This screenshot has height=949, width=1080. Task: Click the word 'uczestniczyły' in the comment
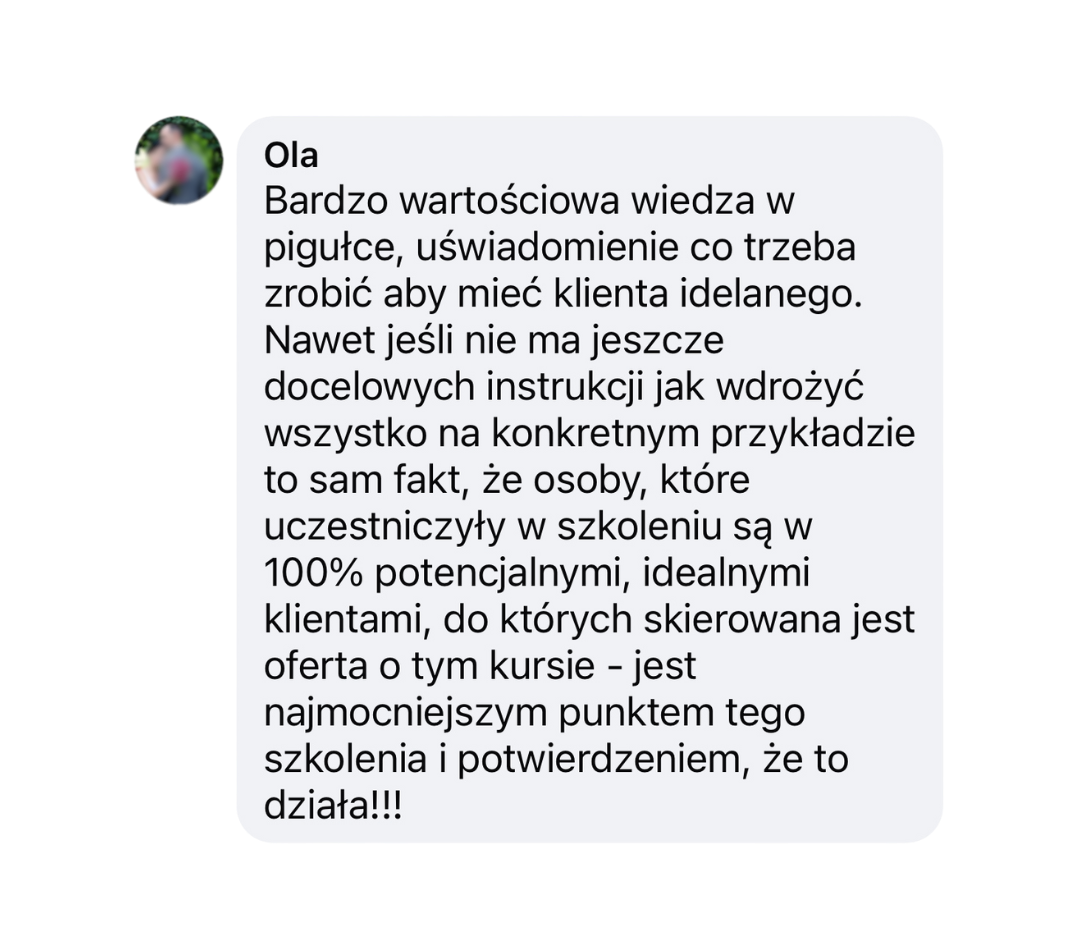[384, 528]
